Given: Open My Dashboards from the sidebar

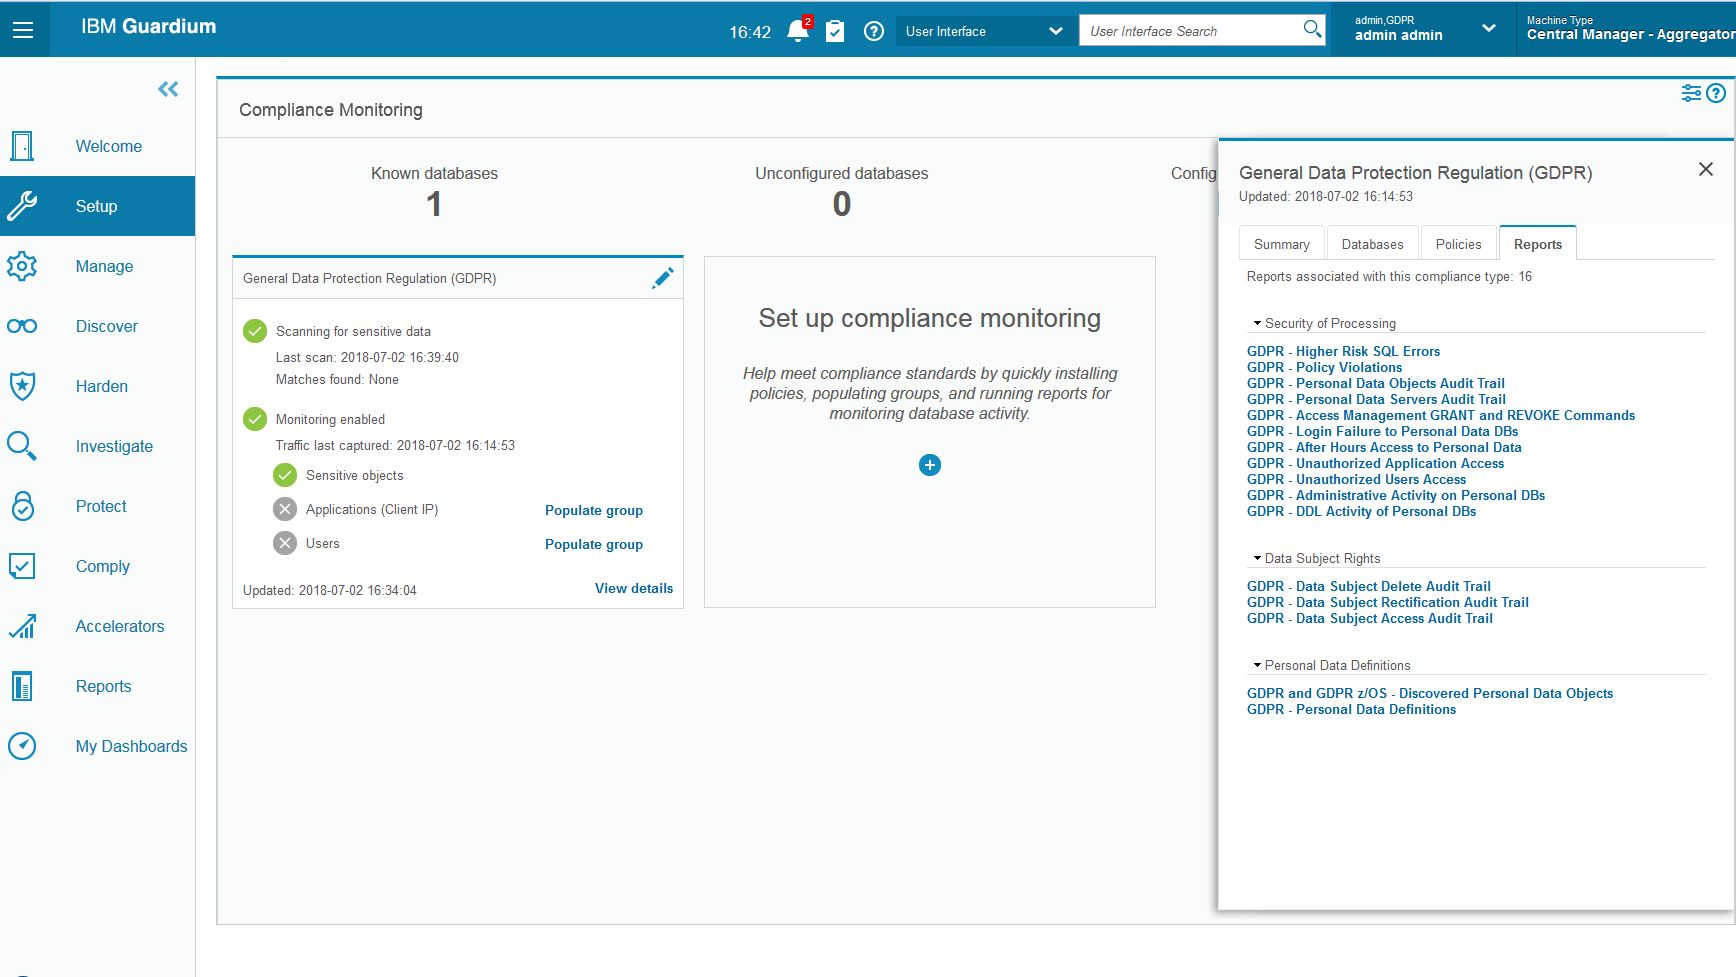Looking at the screenshot, I should click(131, 746).
